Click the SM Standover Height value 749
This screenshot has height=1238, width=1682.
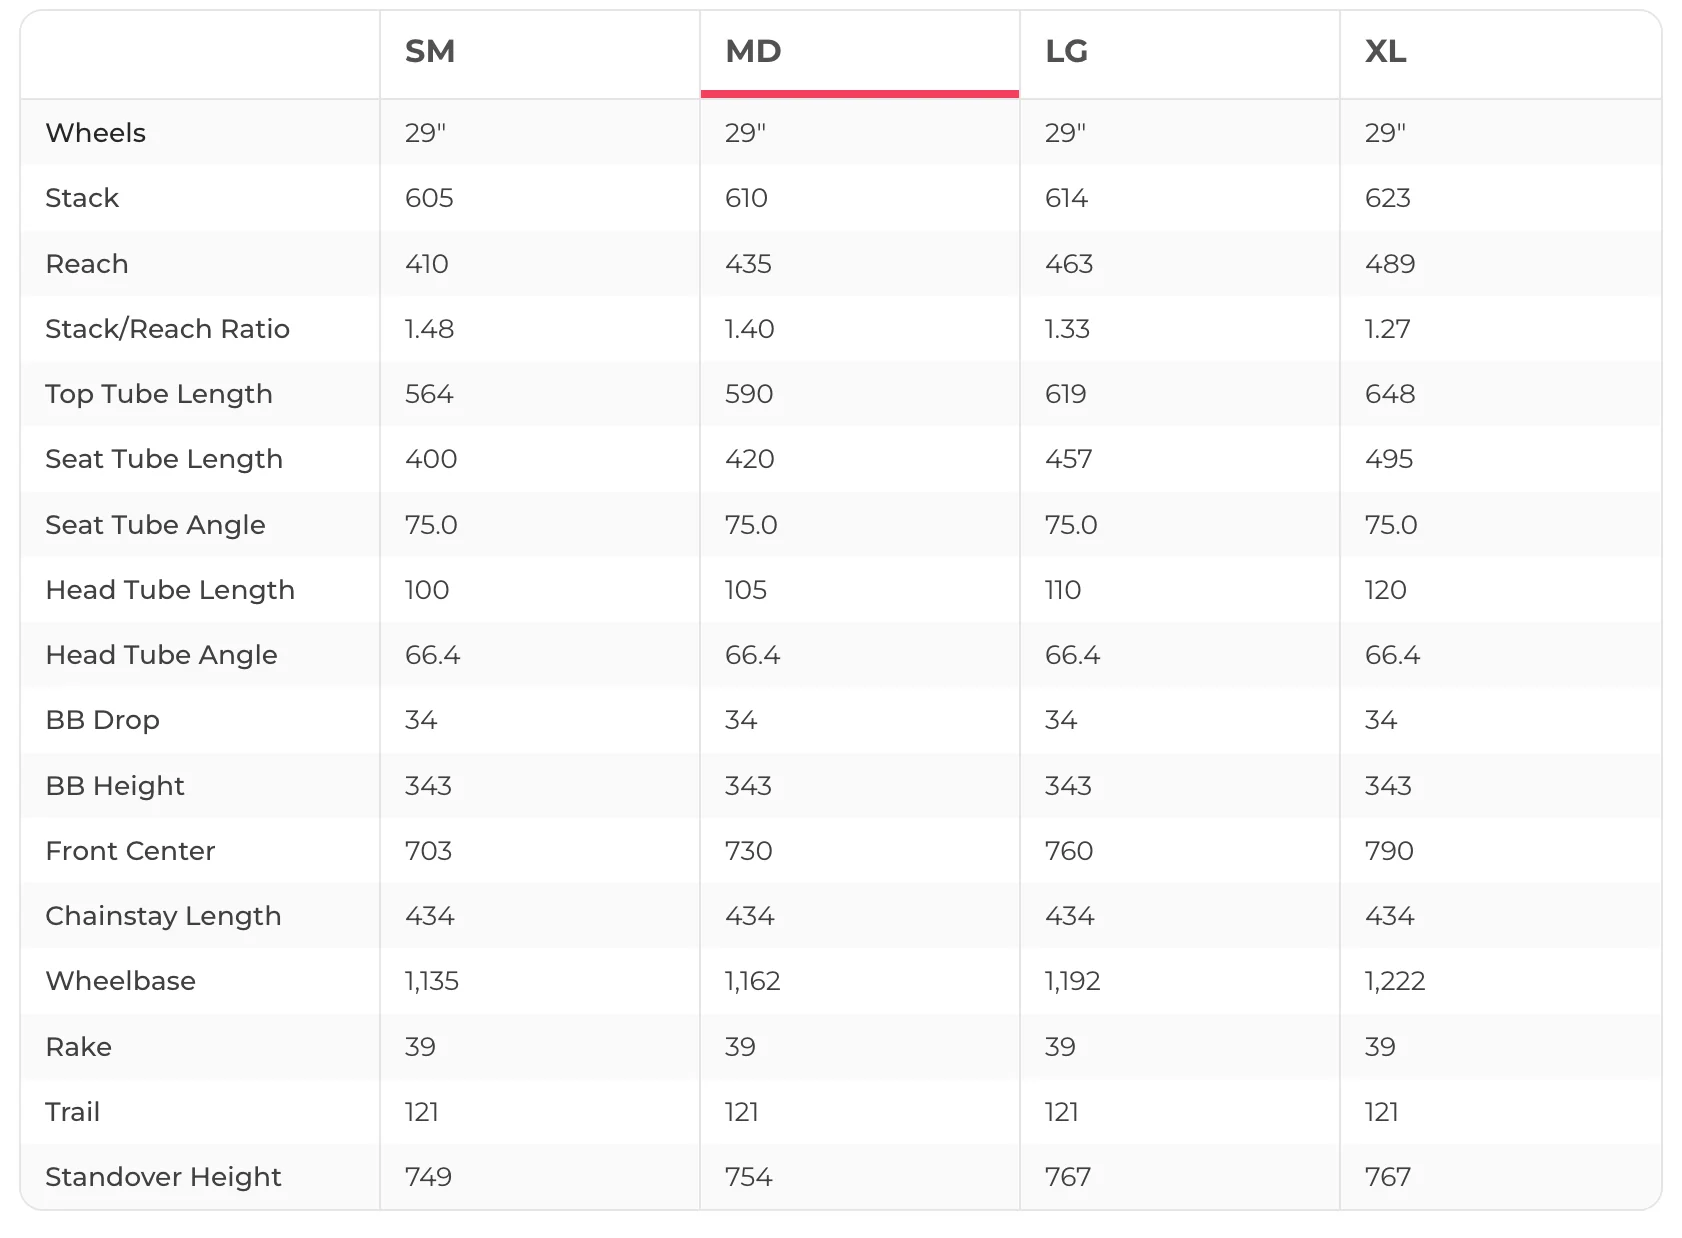point(428,1177)
